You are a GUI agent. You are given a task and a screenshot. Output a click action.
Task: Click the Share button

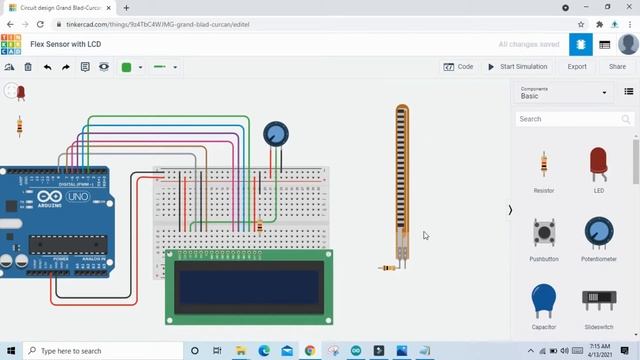click(617, 67)
